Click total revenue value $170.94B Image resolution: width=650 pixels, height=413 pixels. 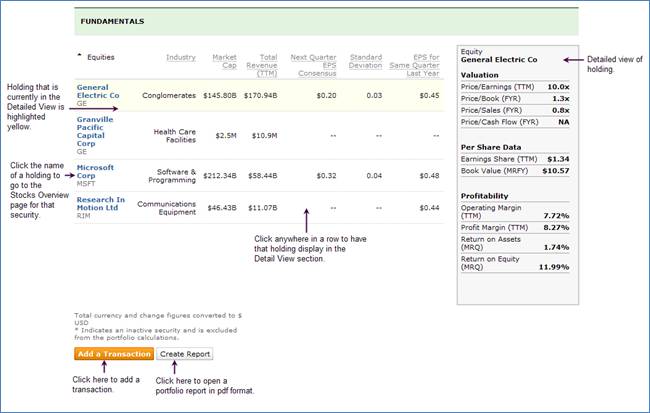pyautogui.click(x=260, y=95)
